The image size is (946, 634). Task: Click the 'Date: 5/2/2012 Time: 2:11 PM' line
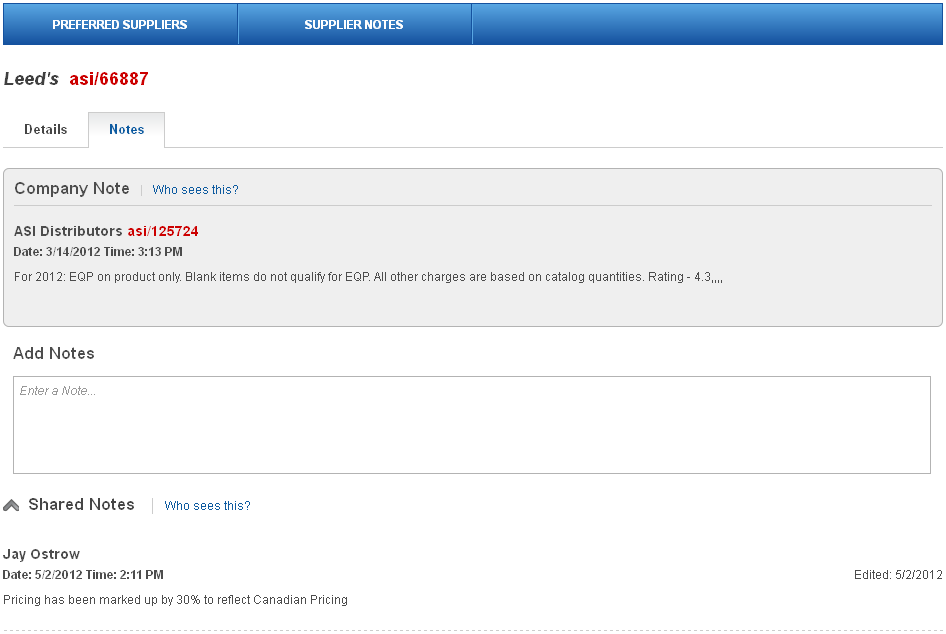click(83, 575)
